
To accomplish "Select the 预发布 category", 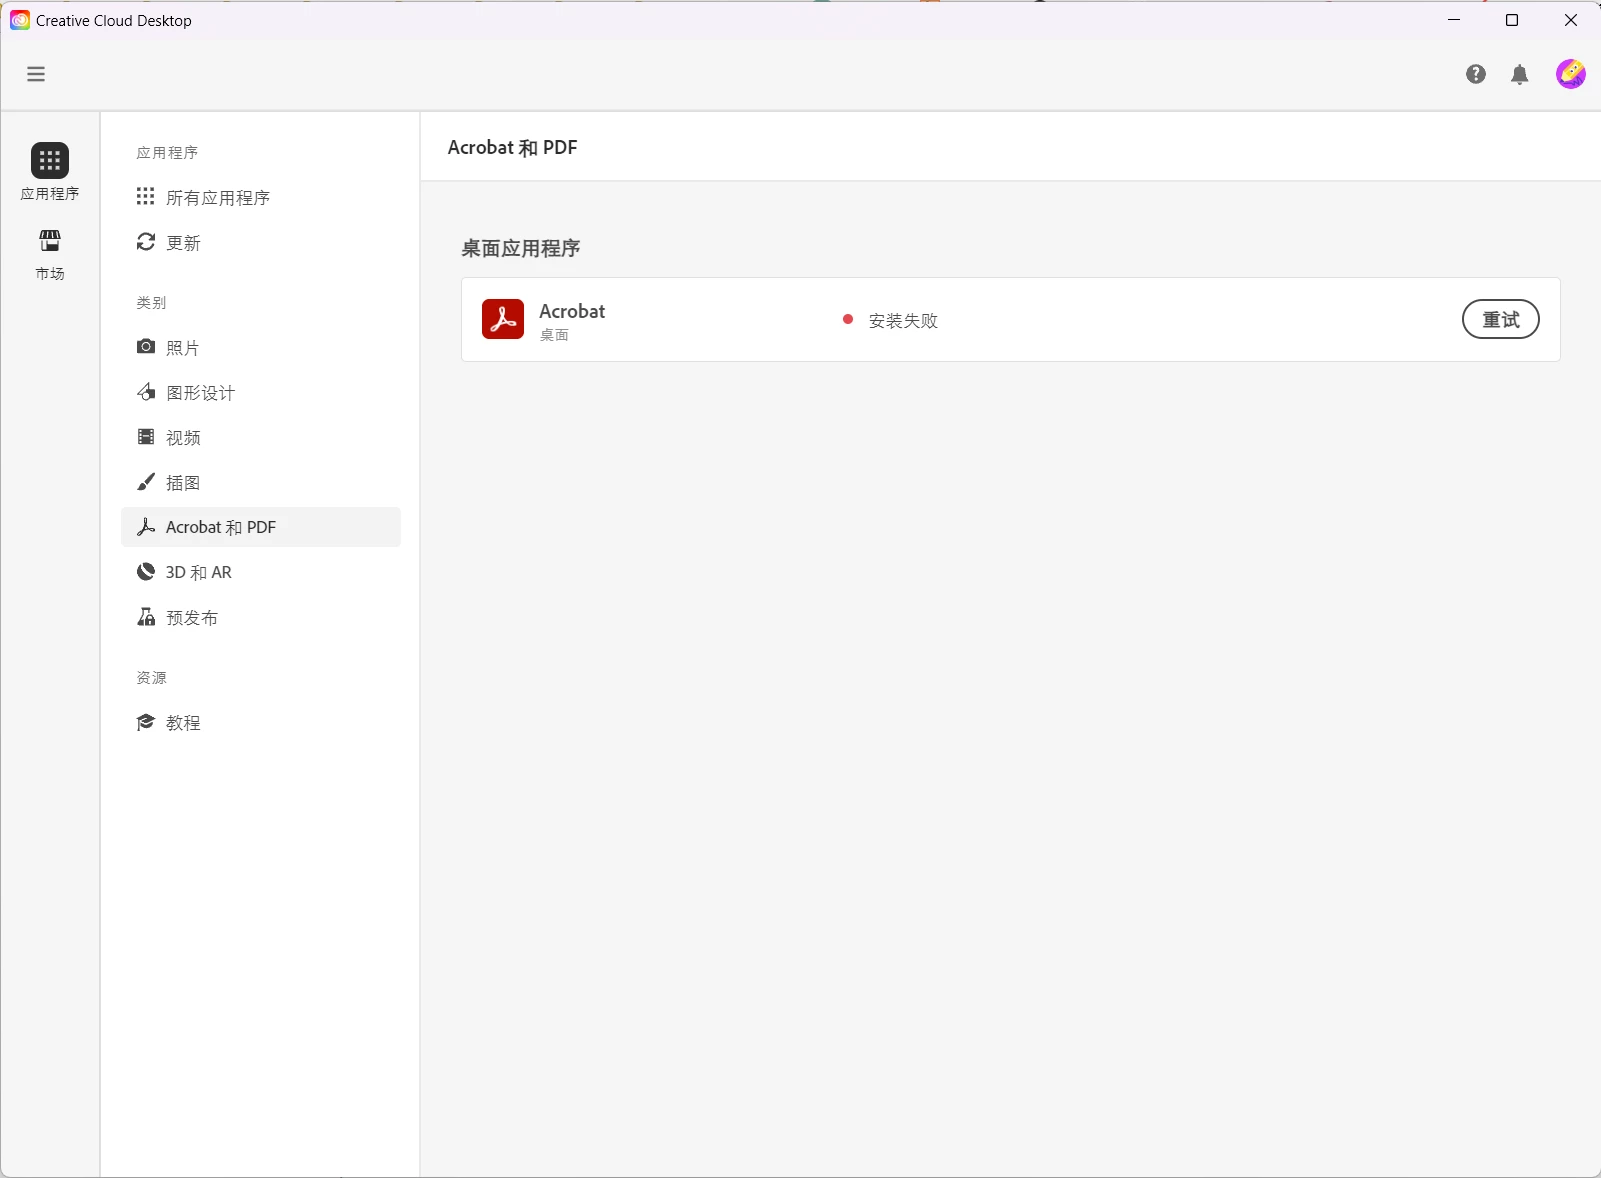I will click(261, 617).
